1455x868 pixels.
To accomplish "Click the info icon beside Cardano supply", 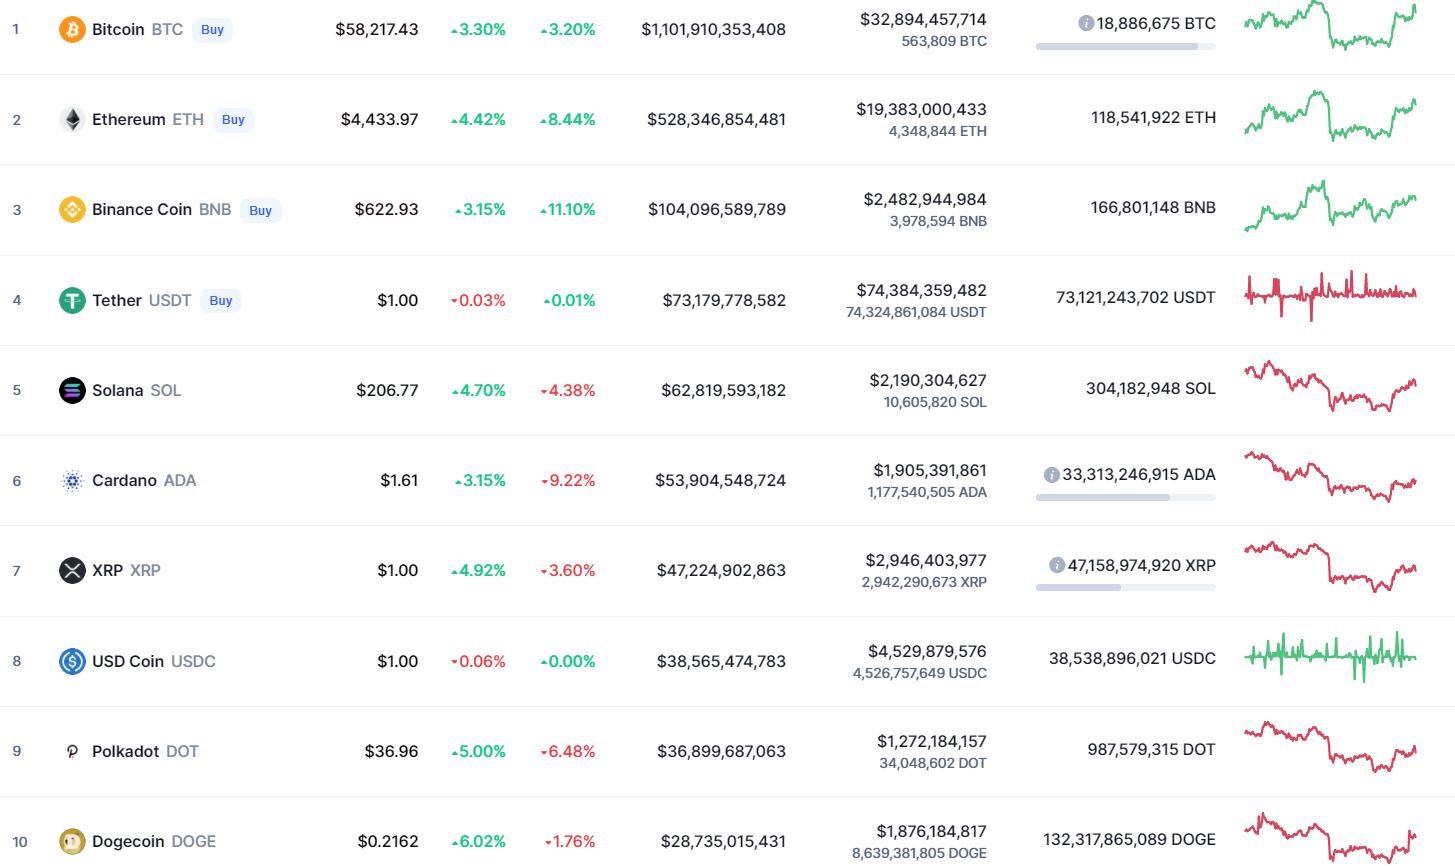I will (1051, 475).
